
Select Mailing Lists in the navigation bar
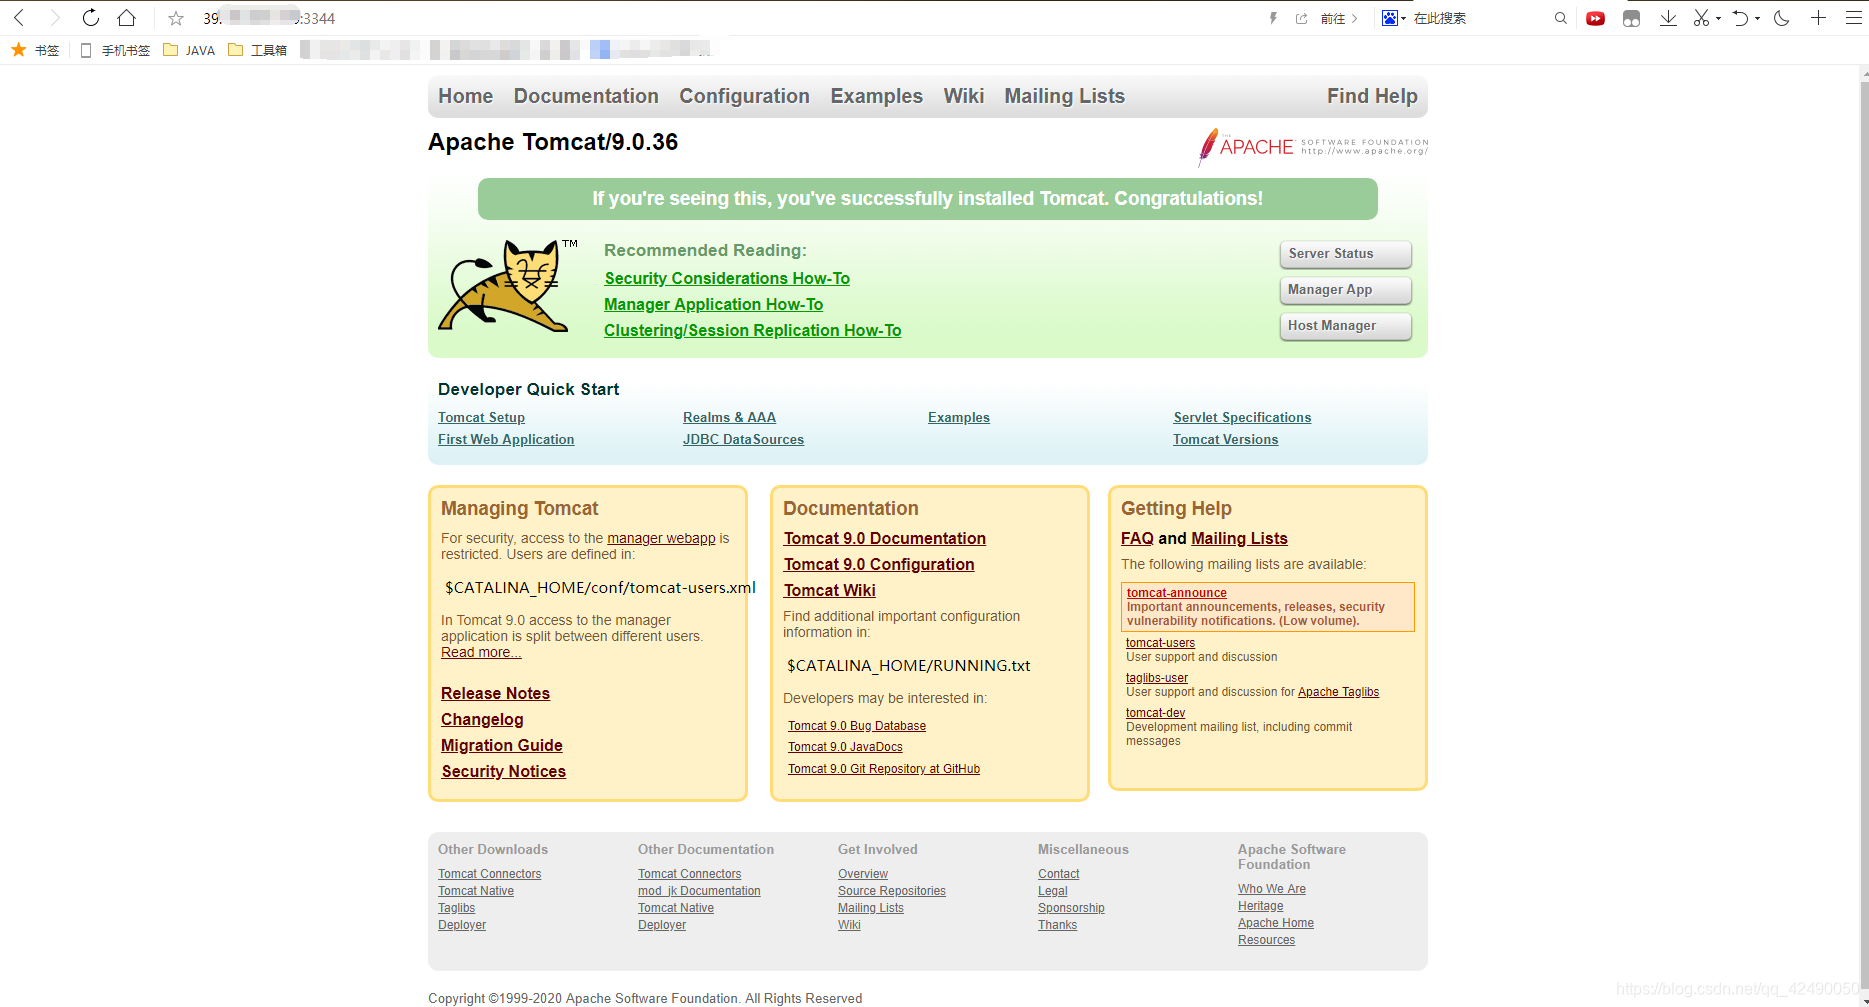[x=1064, y=96]
